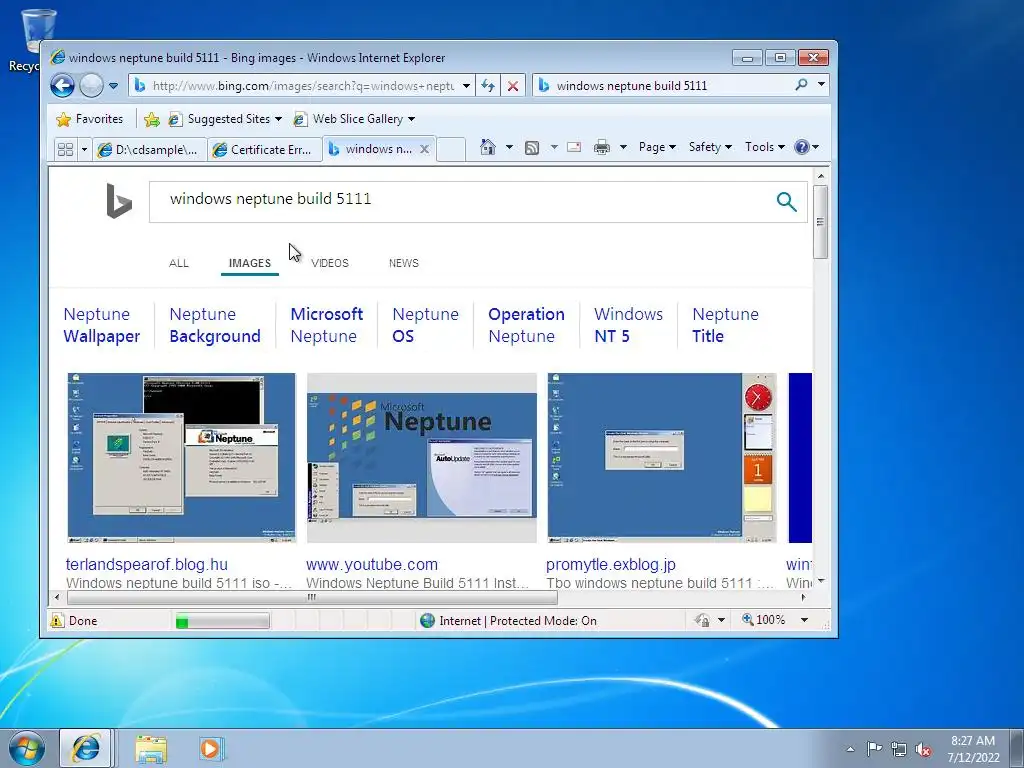Expand the tab list dropdown arrow
The image size is (1024, 768).
(x=84, y=150)
